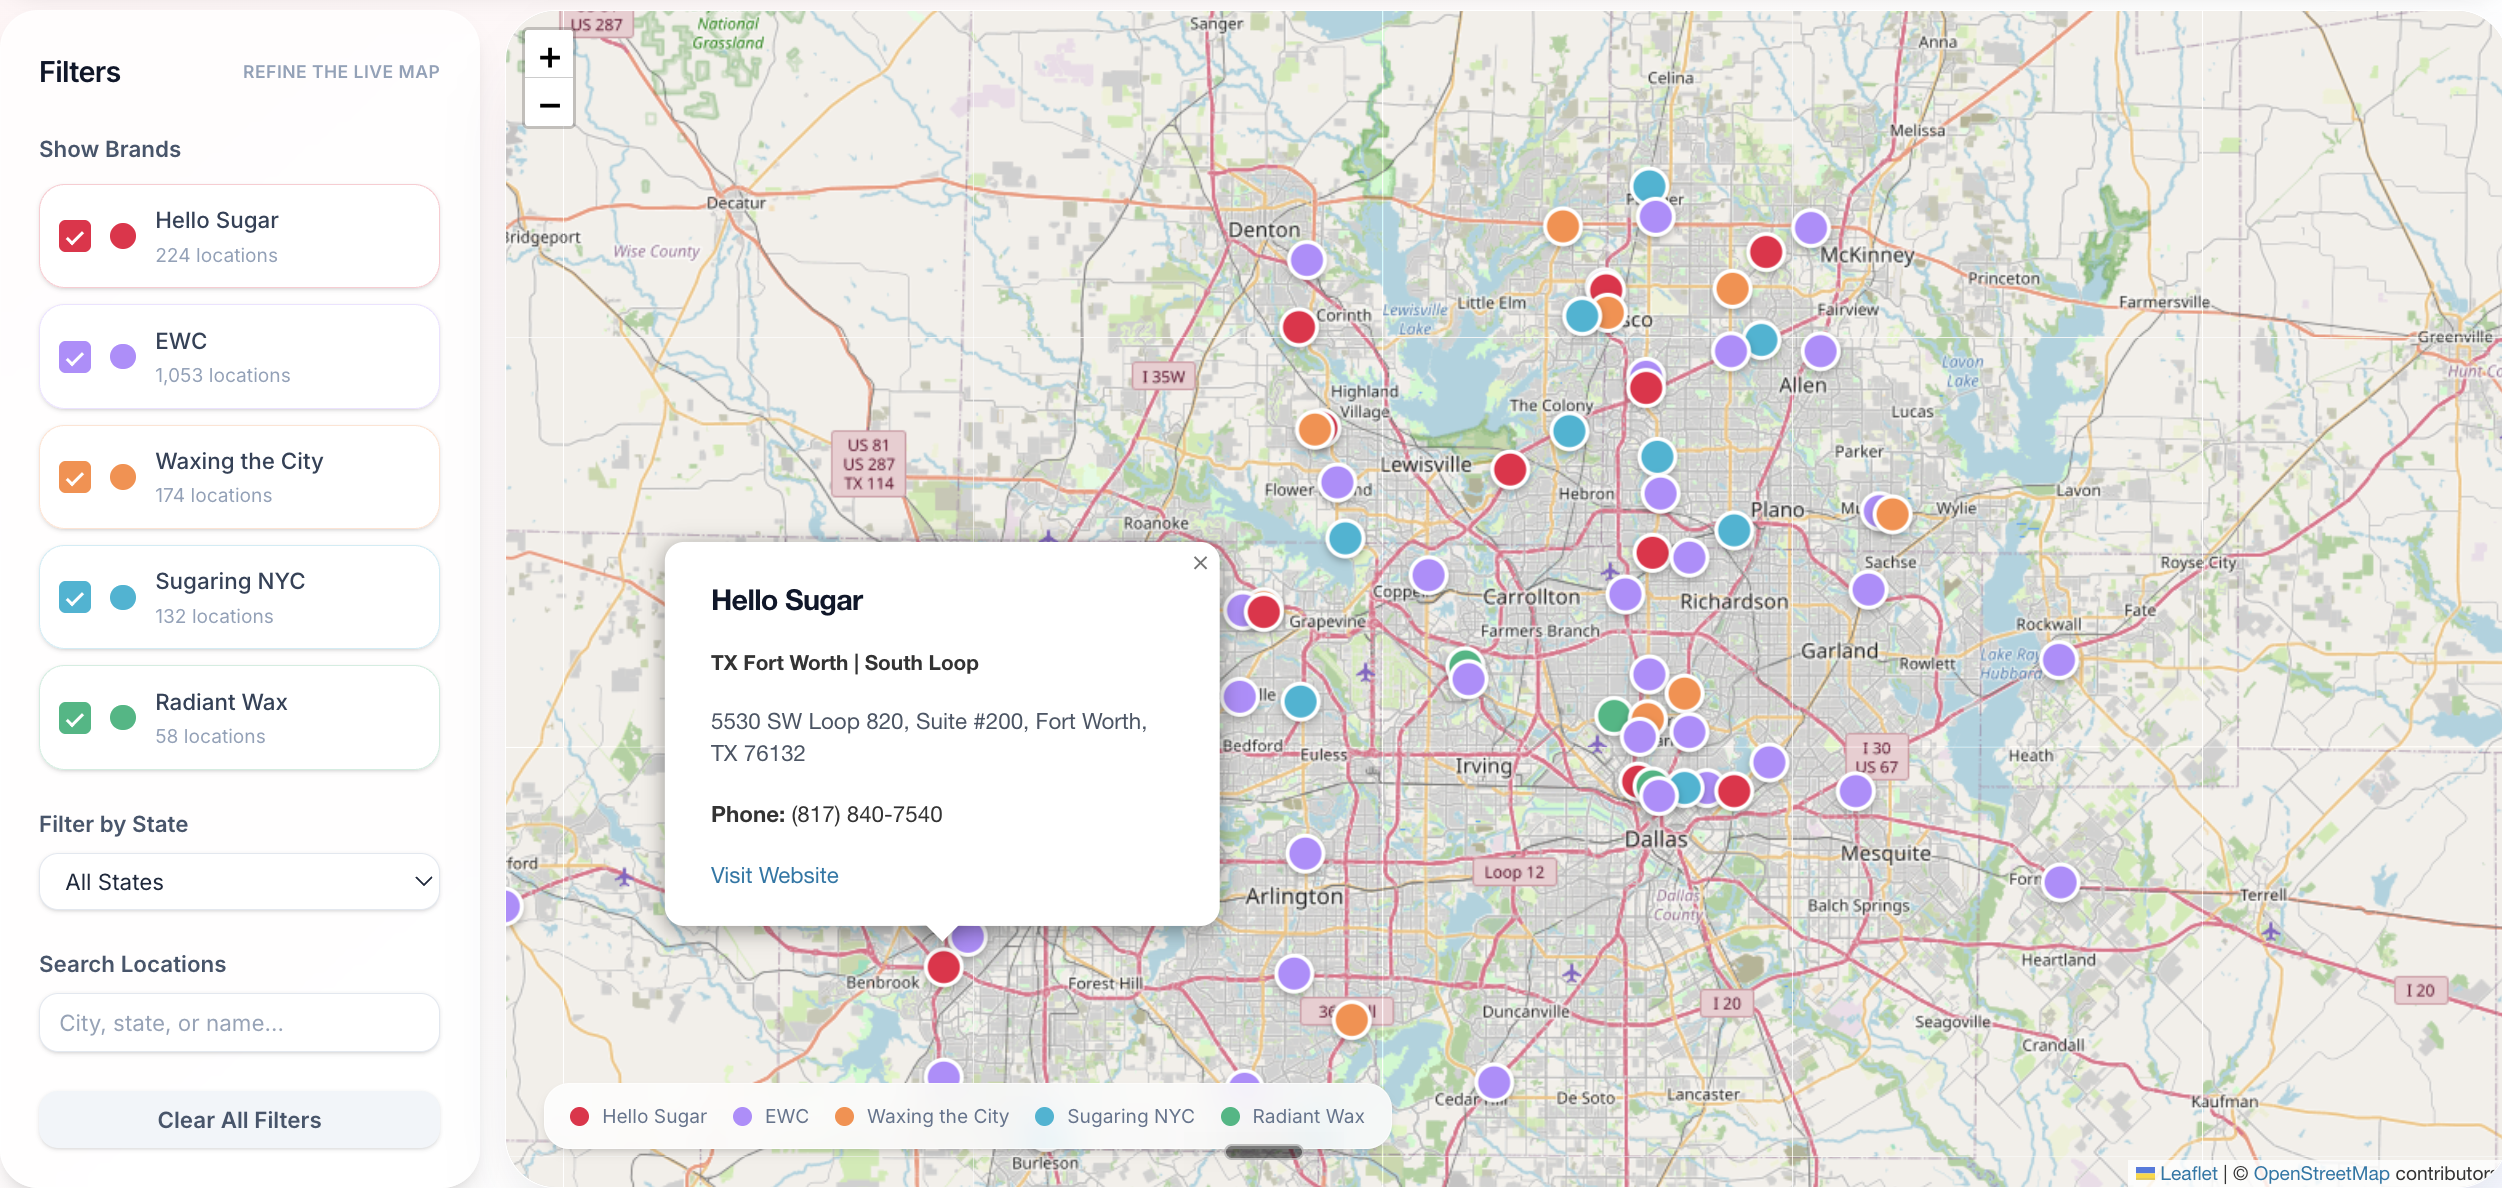Image resolution: width=2502 pixels, height=1188 pixels.
Task: Click Sugaring NYC in the map legend
Action: [1115, 1116]
